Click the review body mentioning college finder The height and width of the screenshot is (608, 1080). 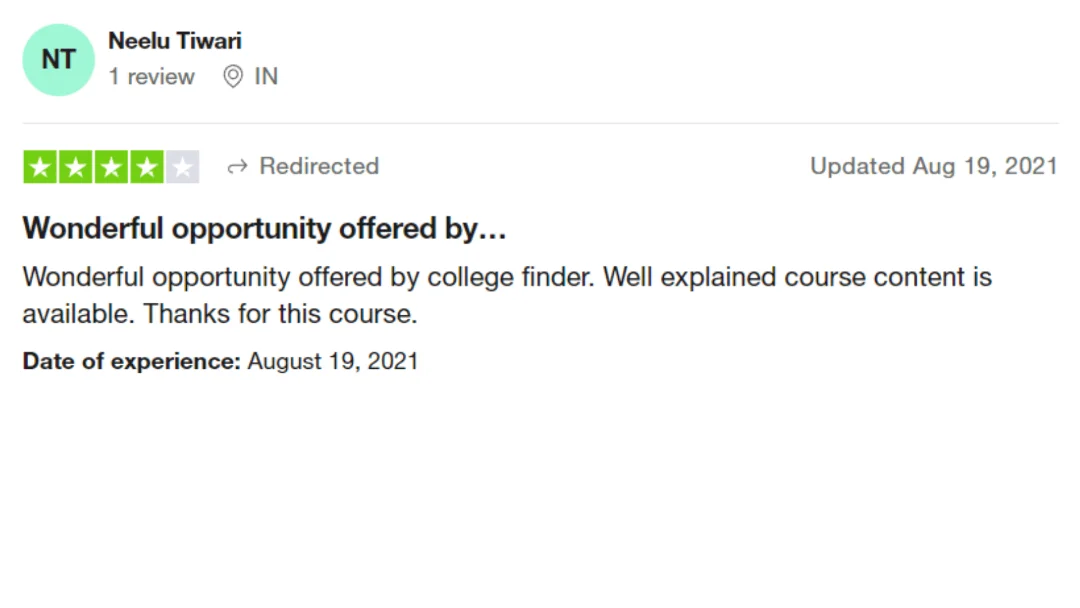[507, 295]
